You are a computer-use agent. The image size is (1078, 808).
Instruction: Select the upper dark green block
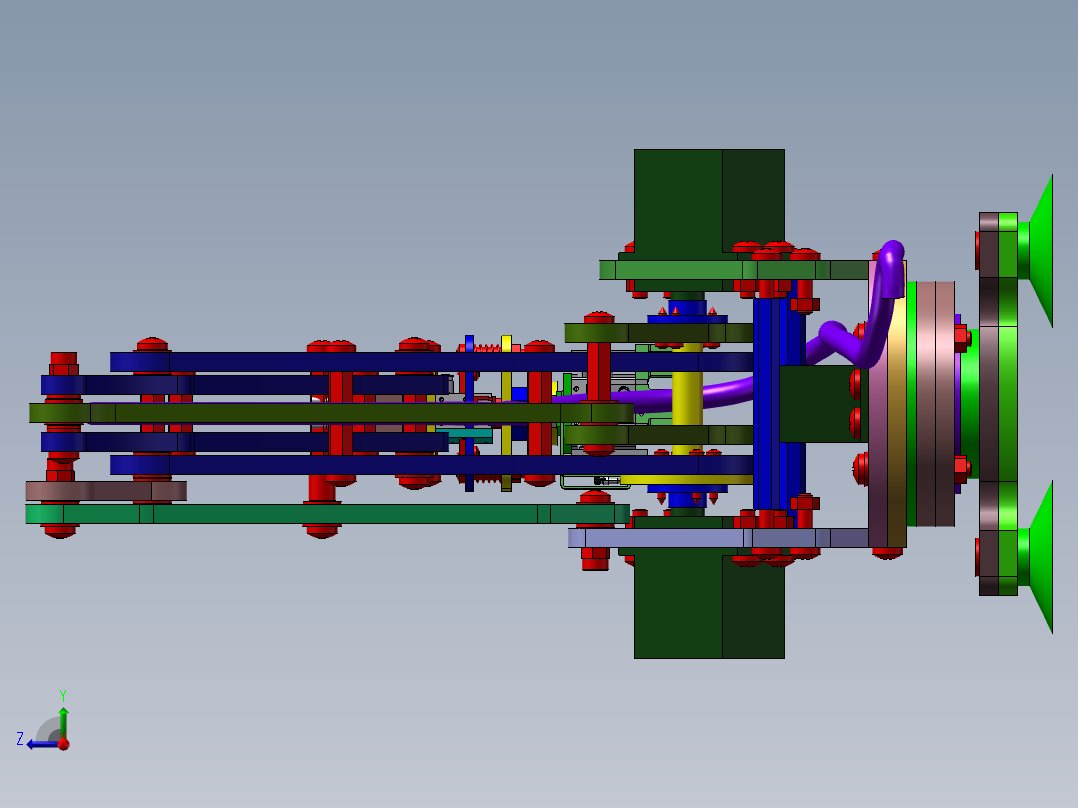tap(709, 201)
